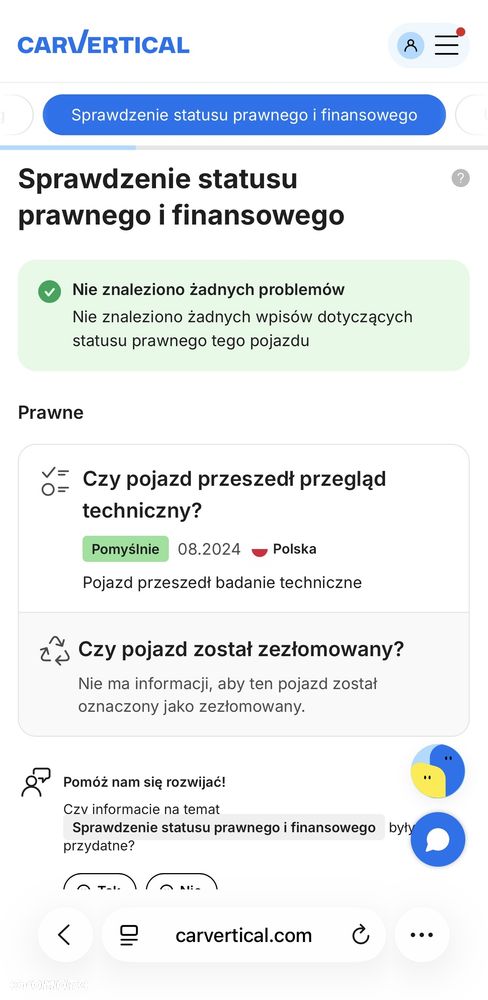Open the user account profile icon

[410, 45]
